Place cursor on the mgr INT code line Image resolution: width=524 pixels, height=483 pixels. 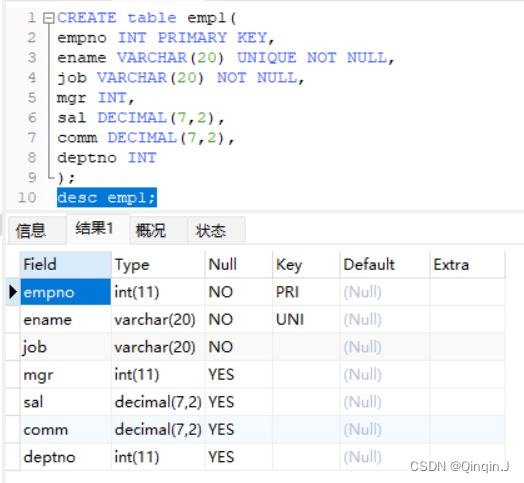tap(96, 98)
